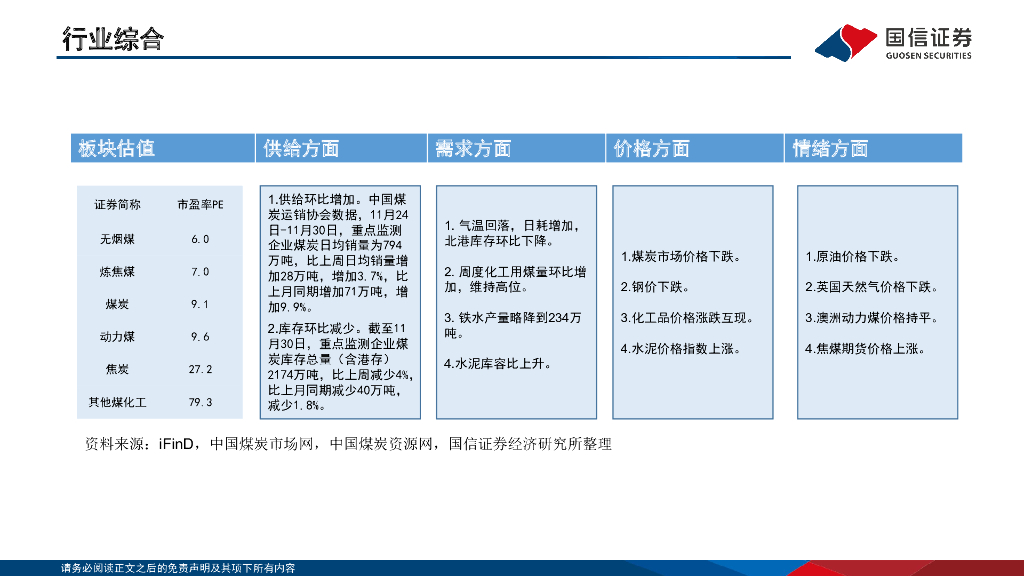Select the 板块估值 header
The width and height of the screenshot is (1024, 576).
(x=163, y=148)
